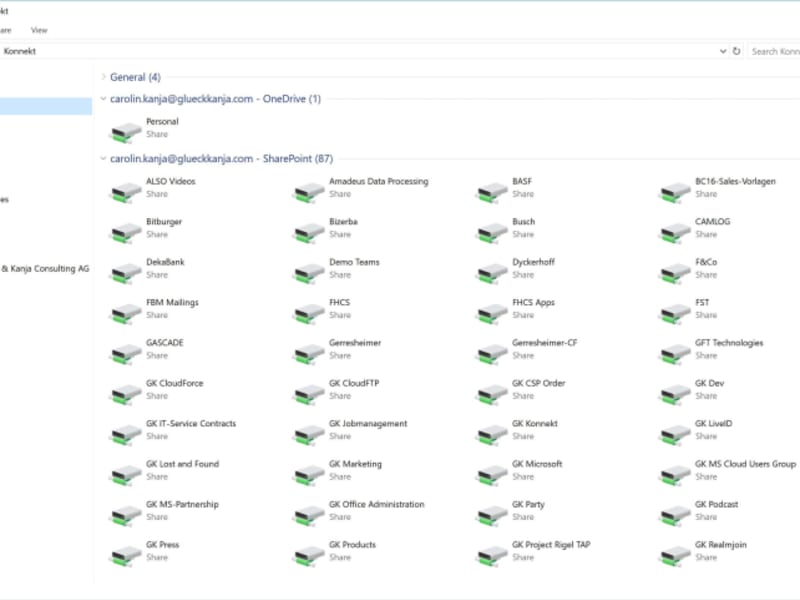This screenshot has height=600, width=800.
Task: Click the Search Konnekt box
Action: pos(774,51)
